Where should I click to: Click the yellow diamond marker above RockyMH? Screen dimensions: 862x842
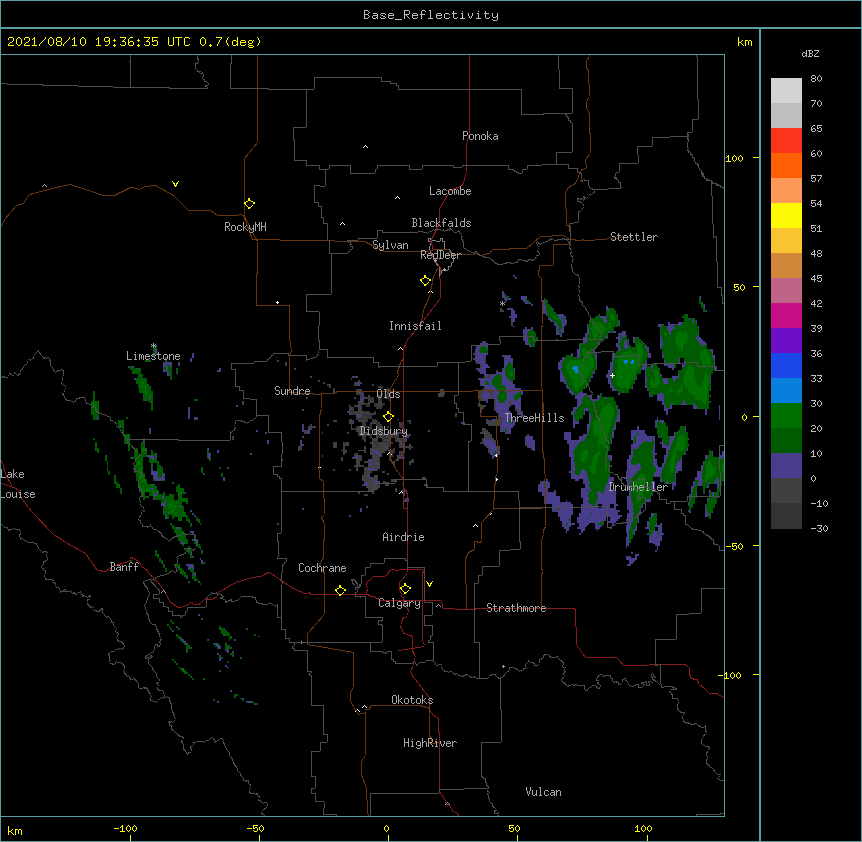tap(249, 204)
